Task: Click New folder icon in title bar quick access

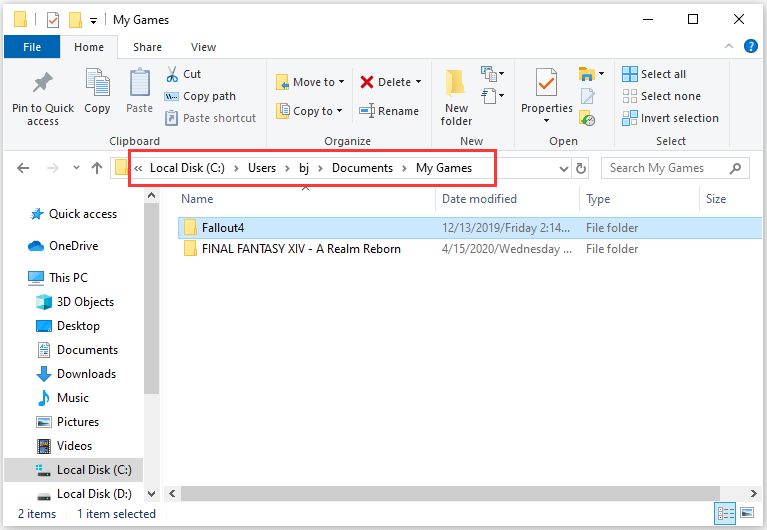Action: click(x=75, y=20)
